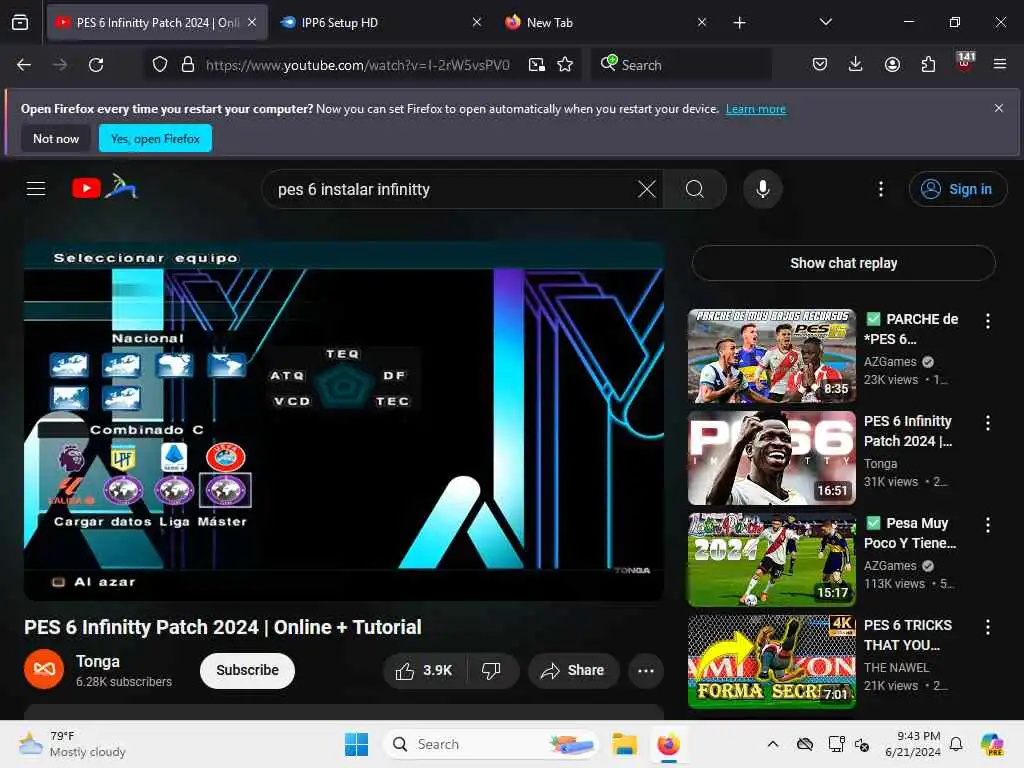Focus the Firefox Search box
The width and height of the screenshot is (1024, 768).
click(681, 65)
